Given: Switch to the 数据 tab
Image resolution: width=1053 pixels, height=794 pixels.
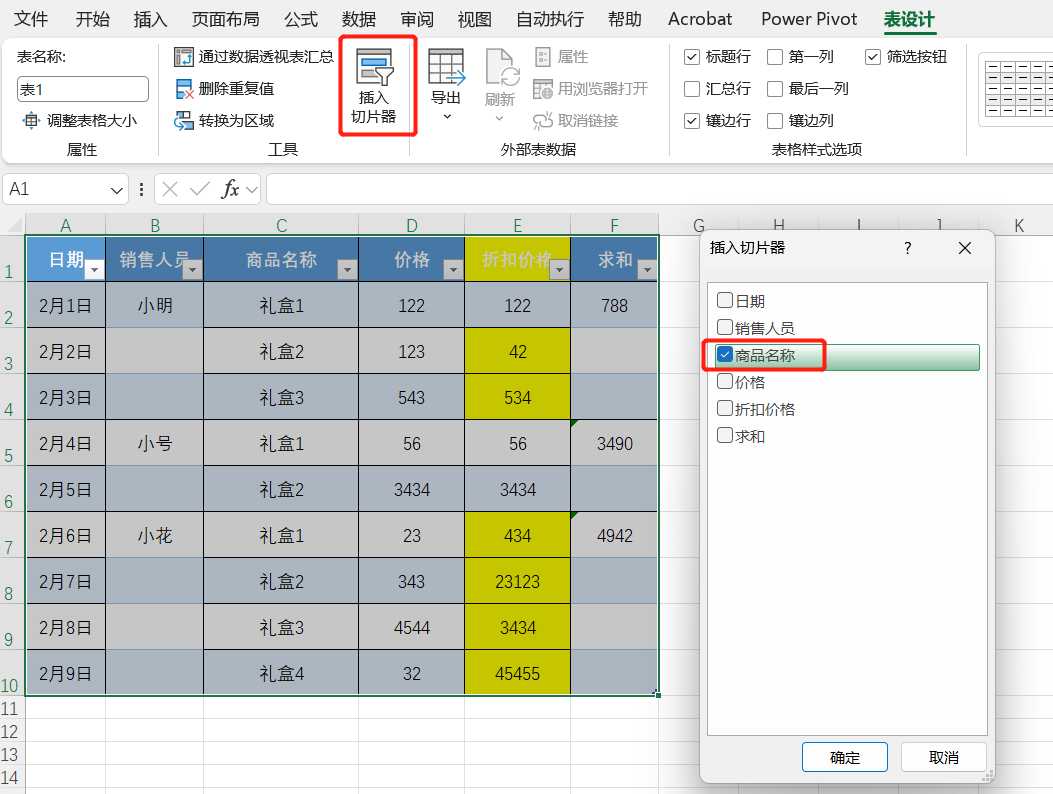Looking at the screenshot, I should [359, 19].
